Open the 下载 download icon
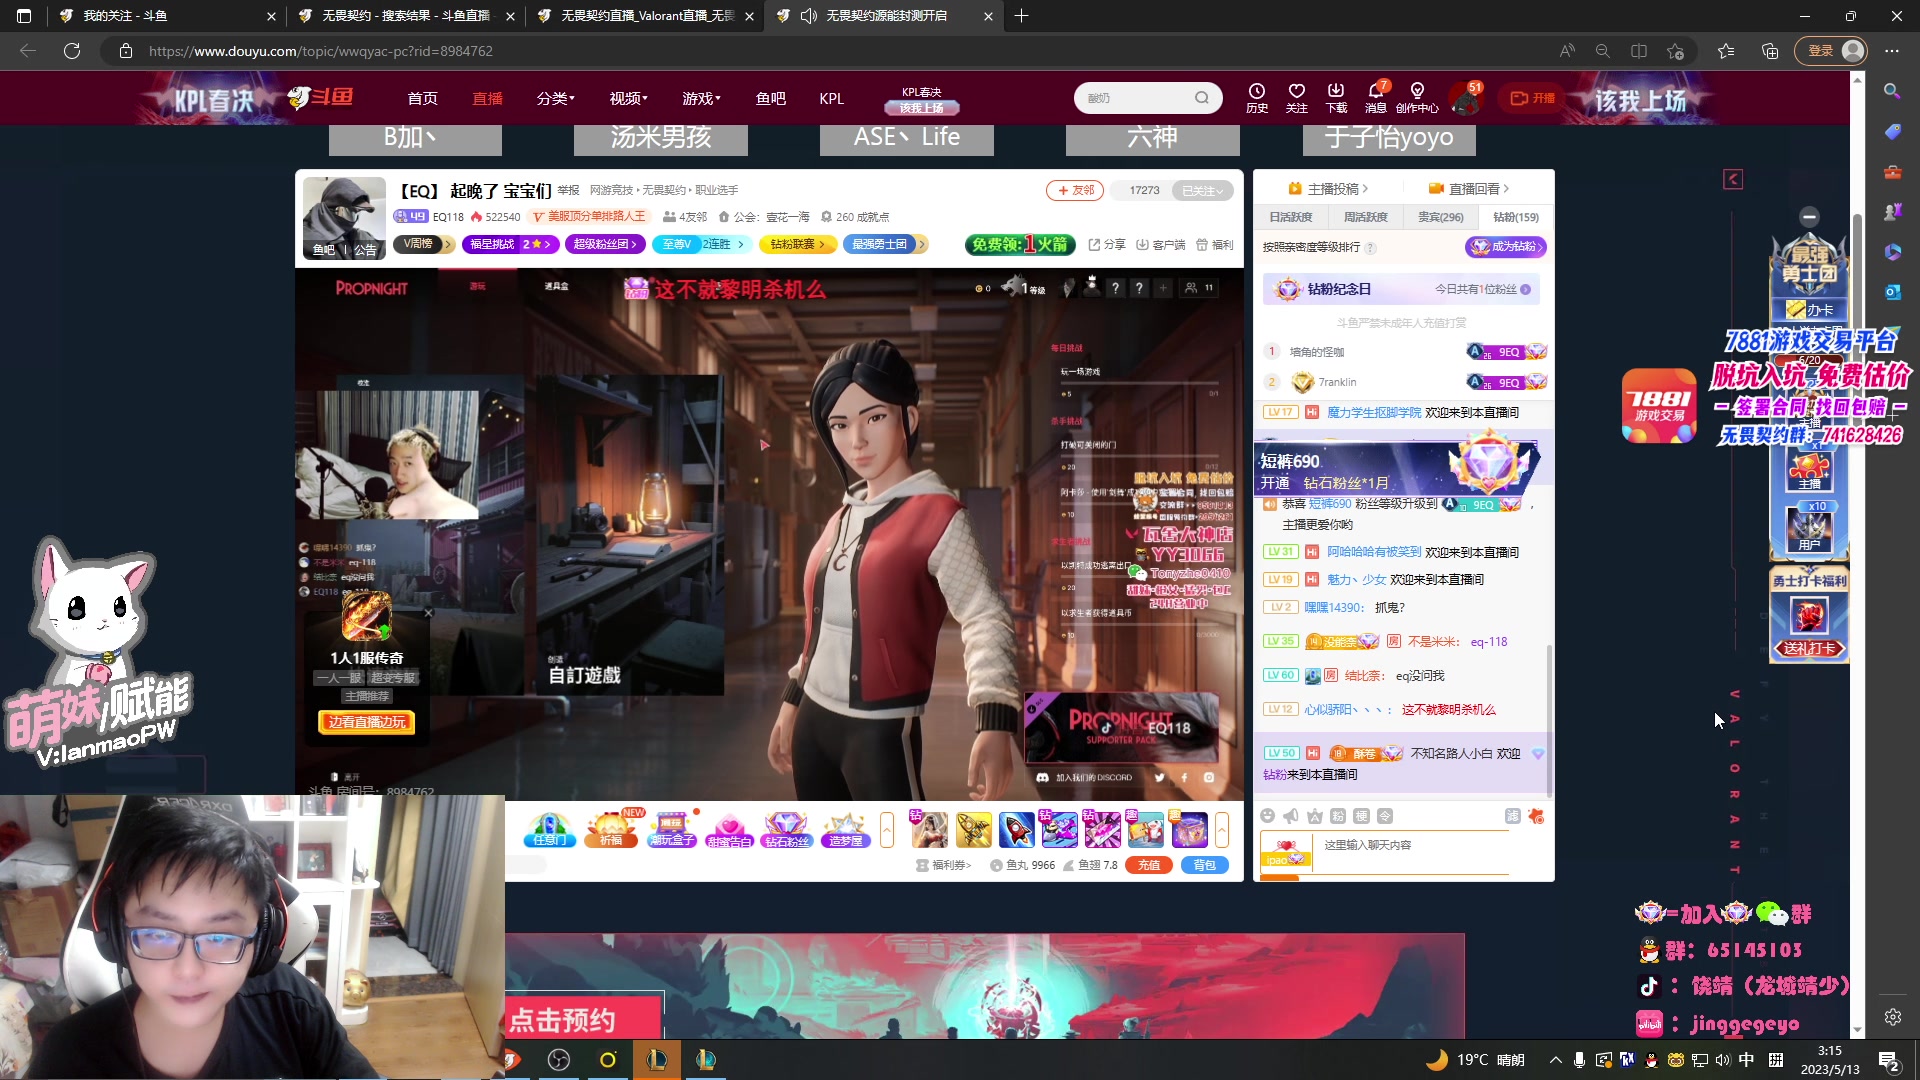 point(1336,97)
